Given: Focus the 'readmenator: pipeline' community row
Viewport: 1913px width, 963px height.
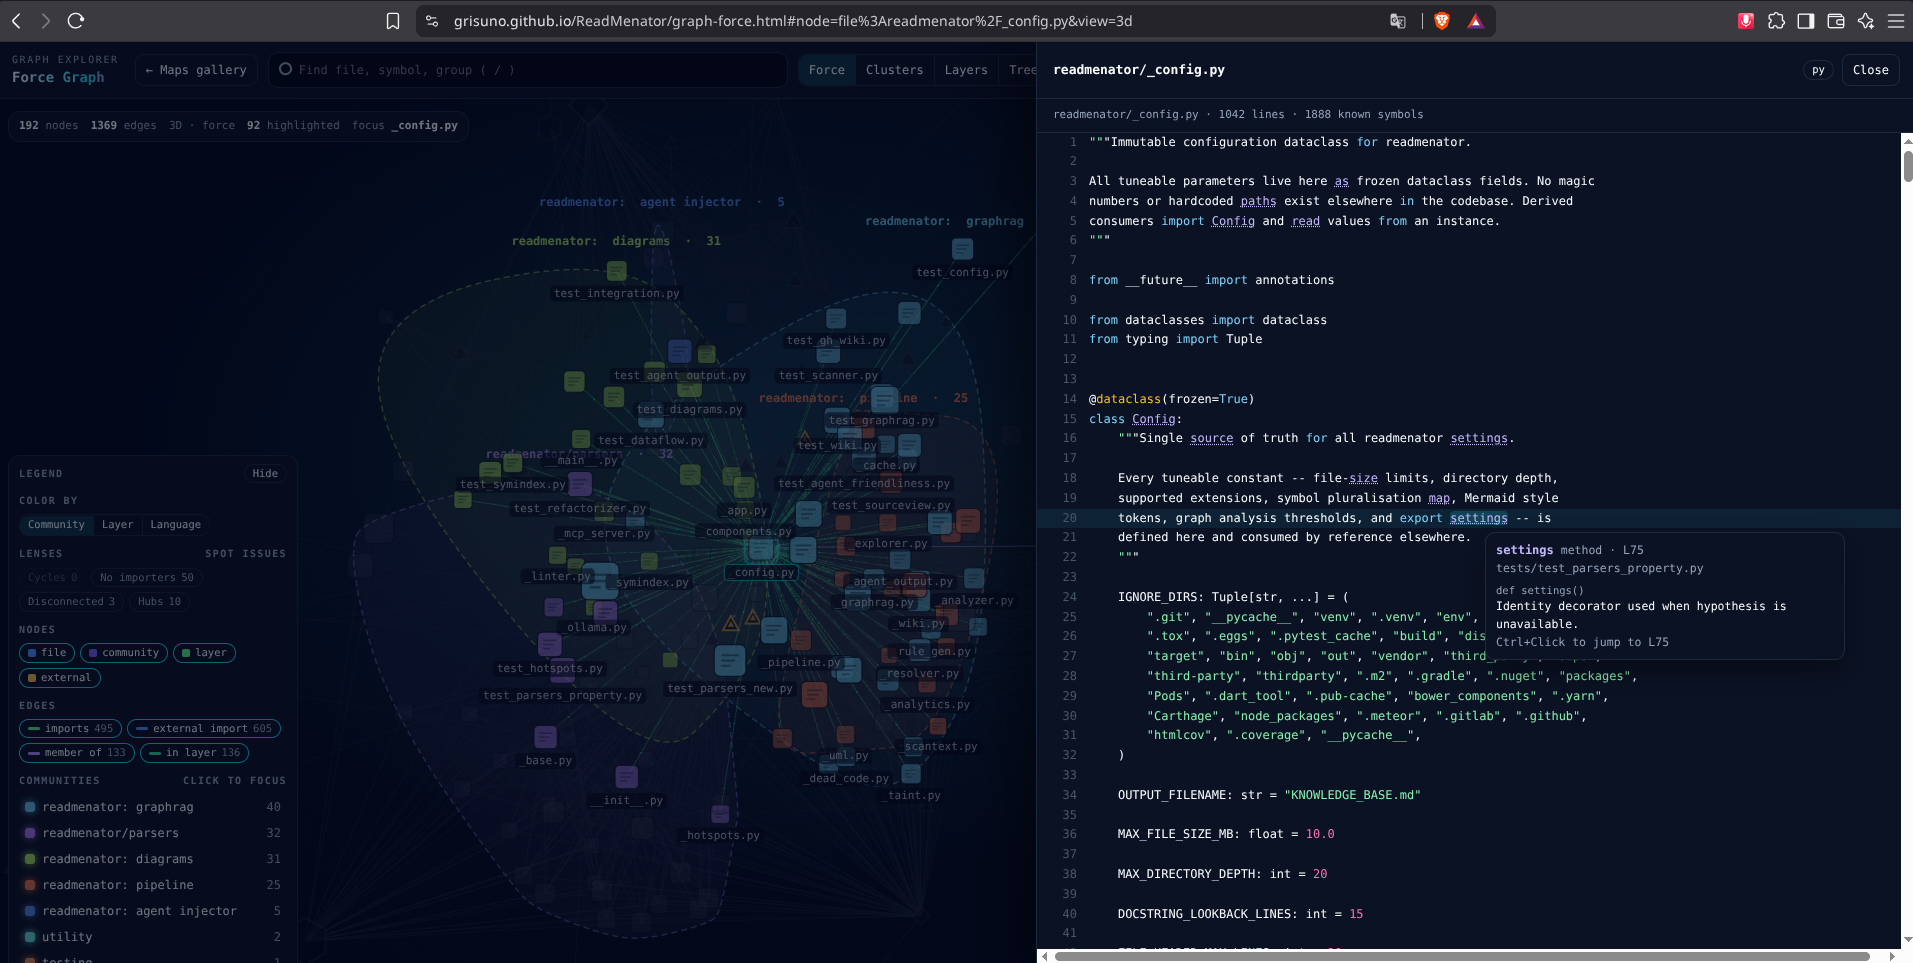Looking at the screenshot, I should point(152,885).
